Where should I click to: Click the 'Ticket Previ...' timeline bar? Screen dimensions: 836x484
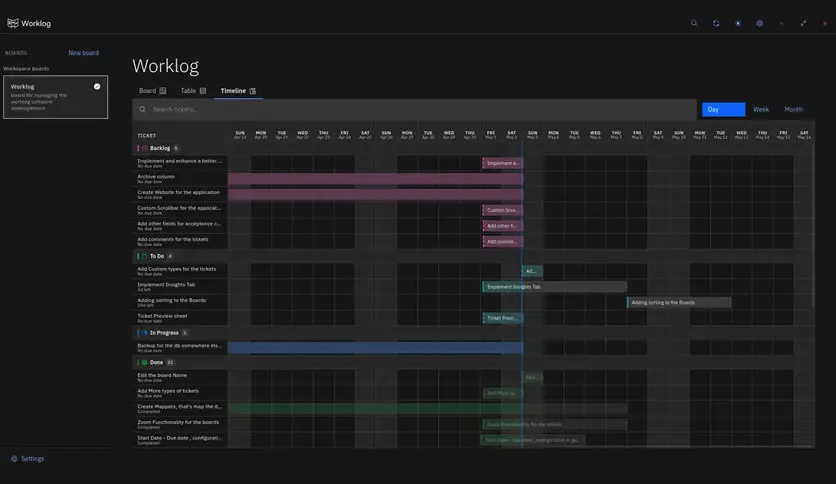[502, 318]
